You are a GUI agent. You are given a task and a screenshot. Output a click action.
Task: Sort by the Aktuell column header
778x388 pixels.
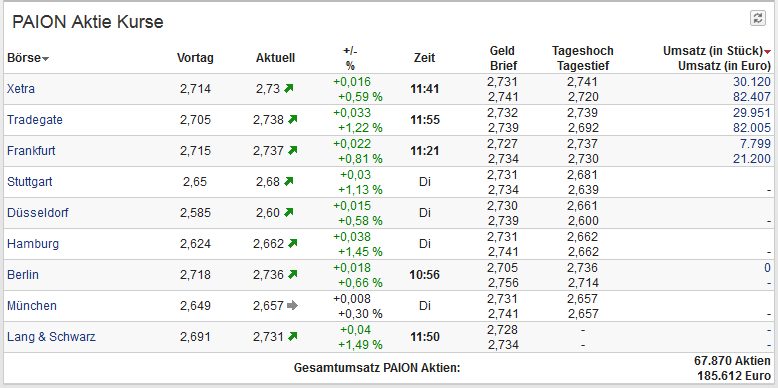click(275, 58)
